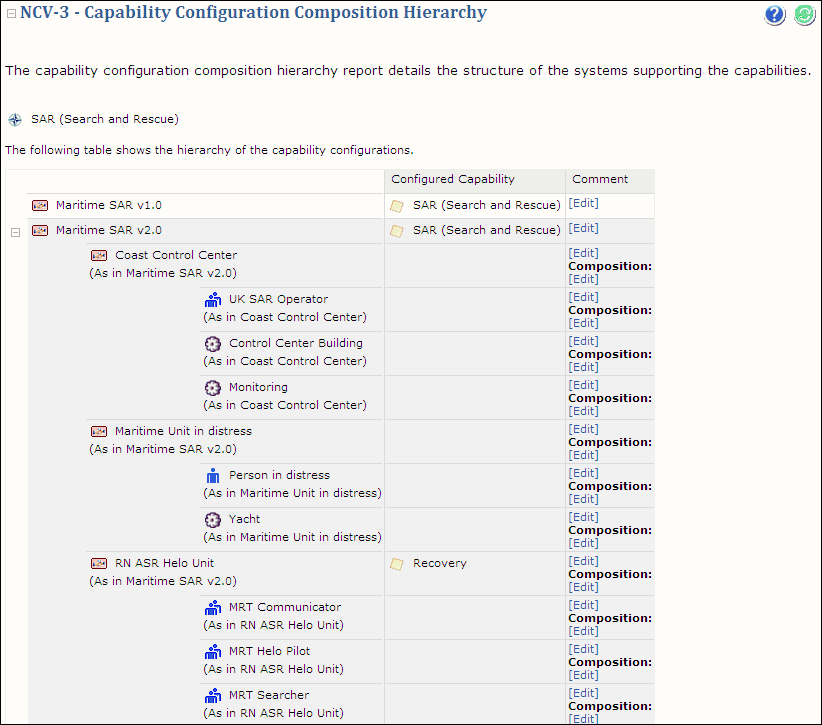This screenshot has width=822, height=725.
Task: Collapse the NCV-3 report section header
Action: tap(11, 14)
